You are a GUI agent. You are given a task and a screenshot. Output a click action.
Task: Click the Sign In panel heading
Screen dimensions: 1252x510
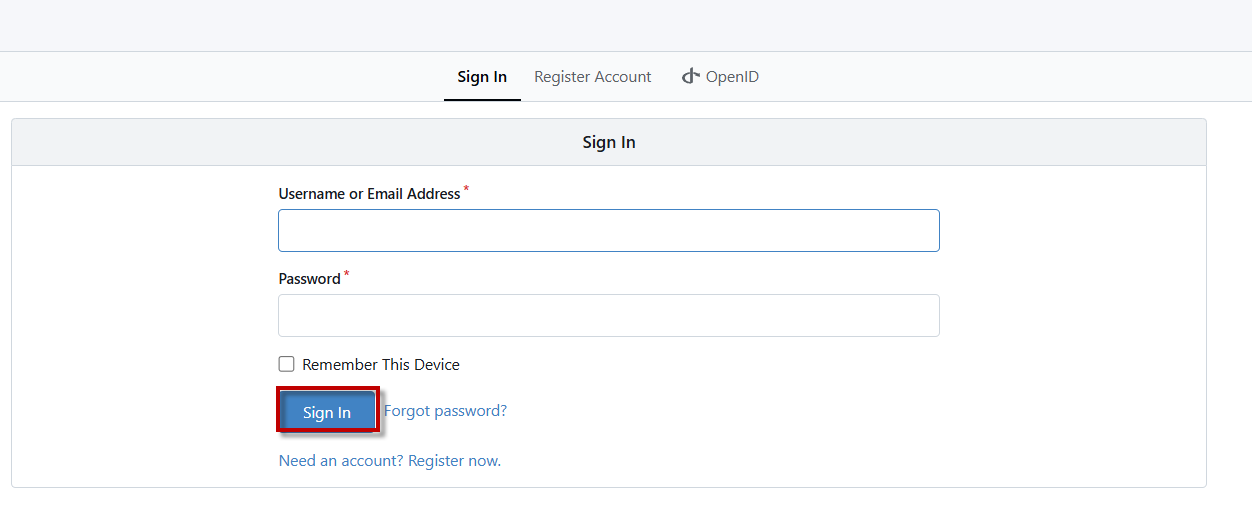click(608, 142)
